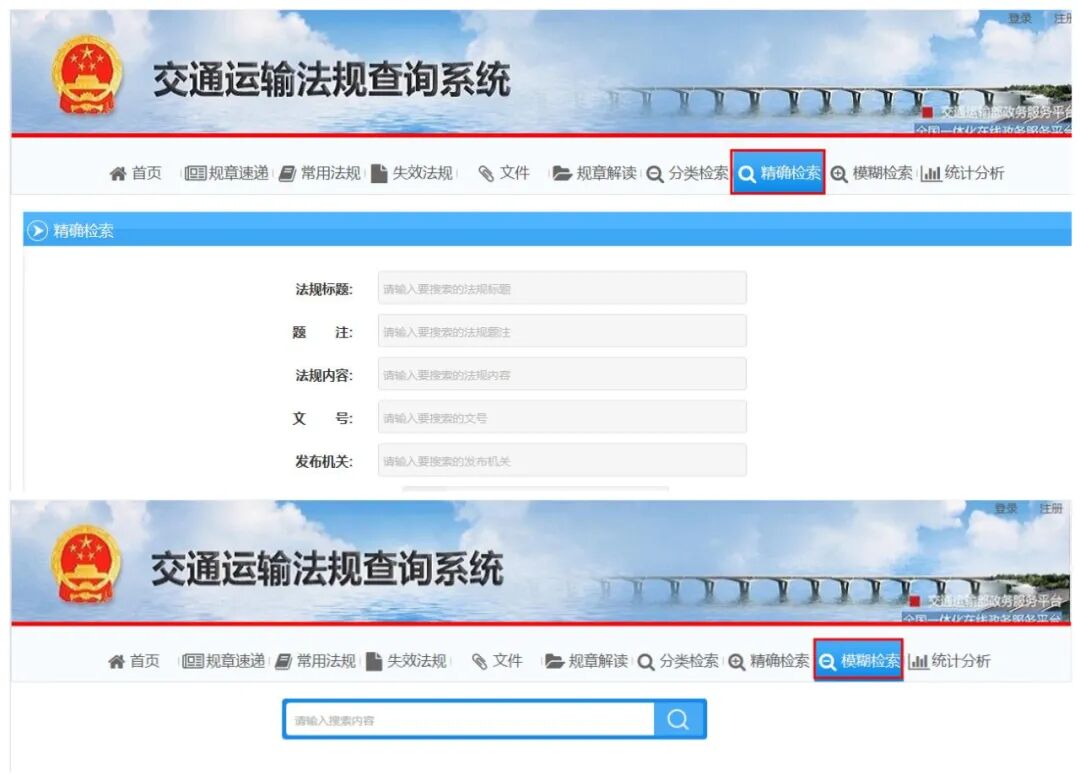Click the home icon beside 首页

click(x=120, y=172)
